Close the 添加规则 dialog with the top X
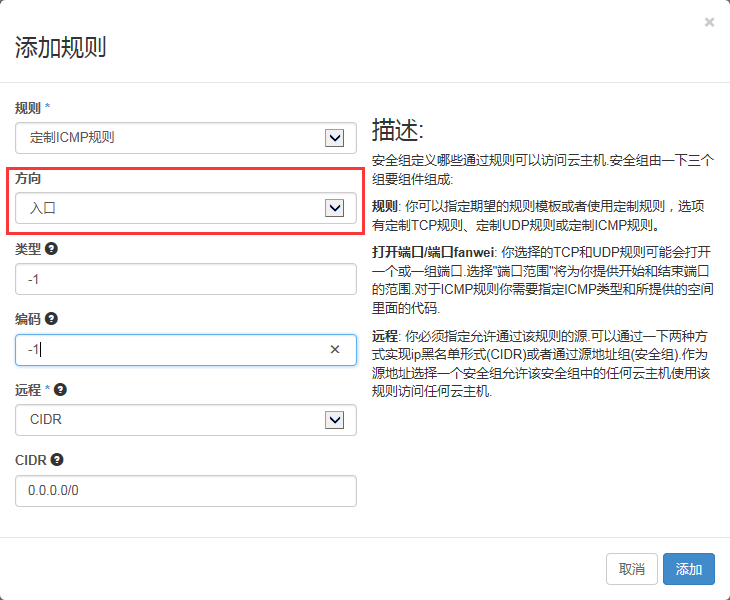 709,22
